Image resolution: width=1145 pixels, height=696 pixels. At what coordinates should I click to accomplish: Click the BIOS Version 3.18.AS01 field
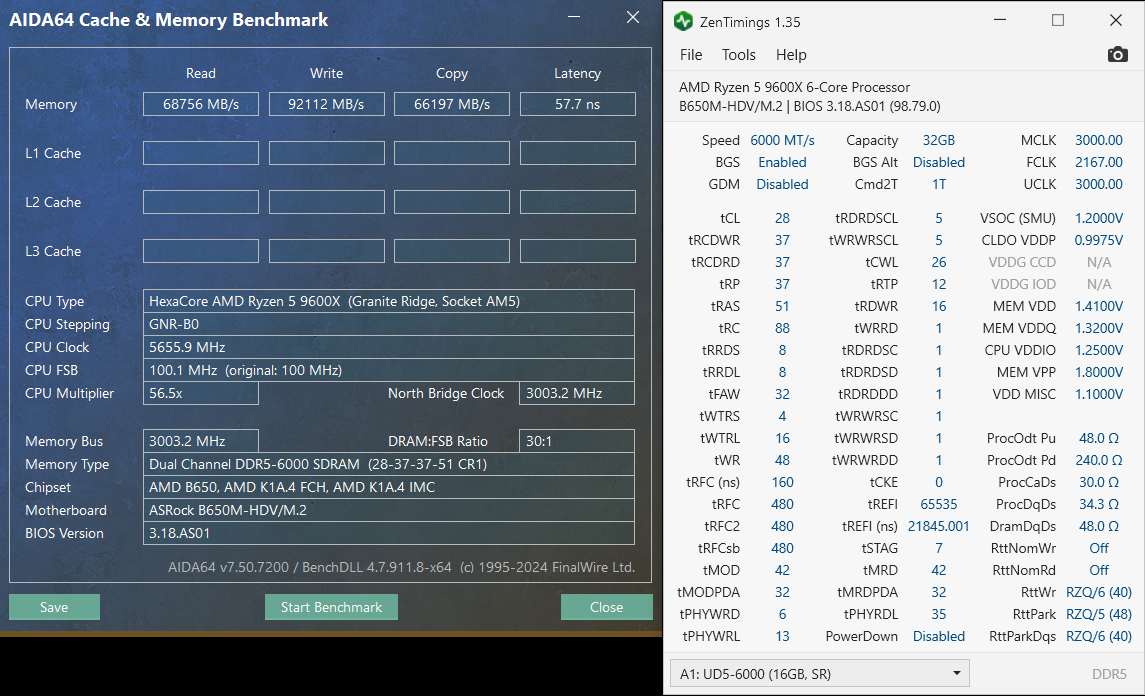388,533
